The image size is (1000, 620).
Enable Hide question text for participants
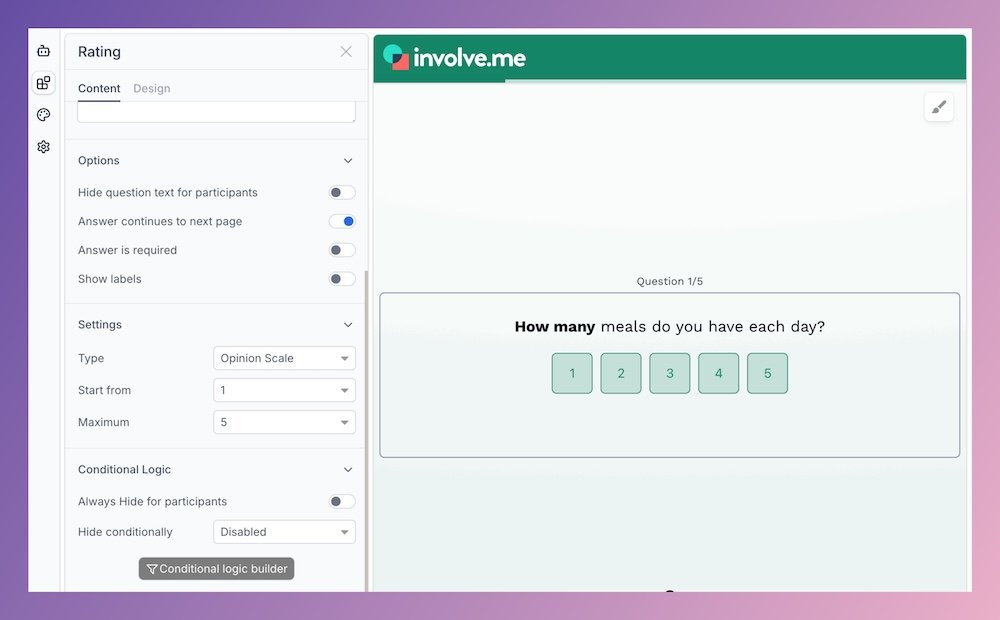point(341,192)
